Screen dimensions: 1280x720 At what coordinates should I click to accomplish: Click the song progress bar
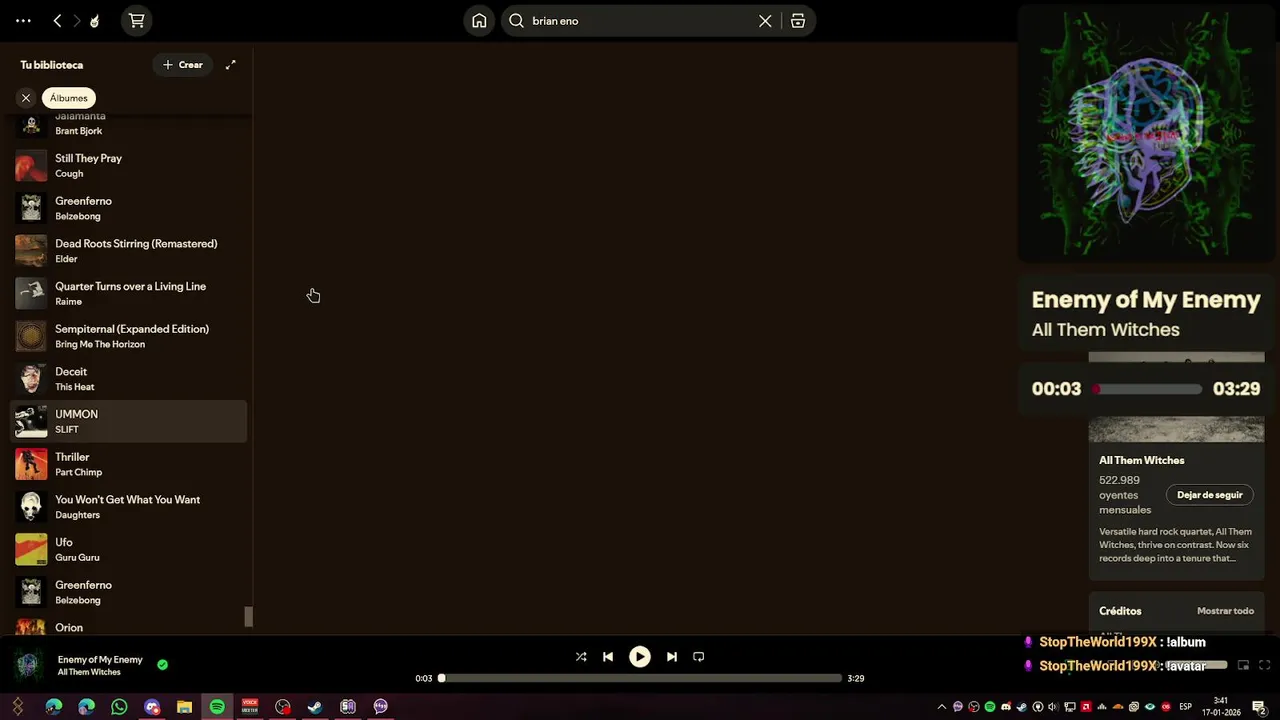(x=640, y=678)
